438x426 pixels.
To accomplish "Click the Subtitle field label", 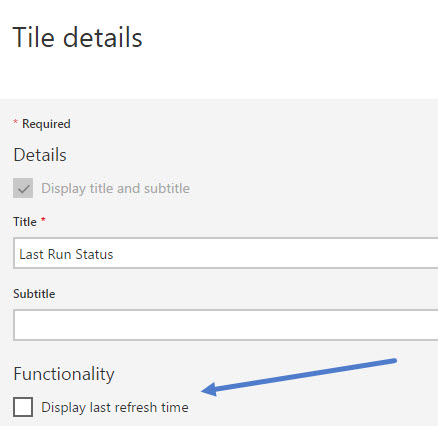I will click(x=34, y=294).
